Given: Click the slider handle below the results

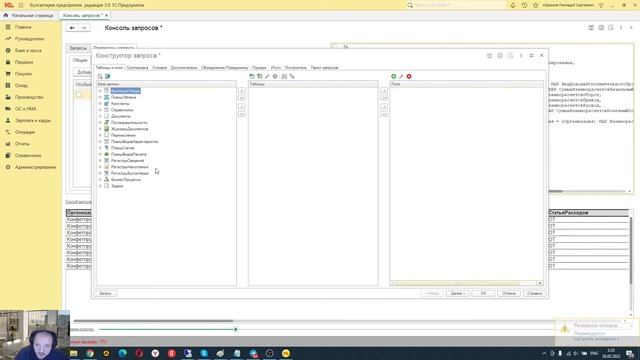Looking at the screenshot, I should [236, 329].
